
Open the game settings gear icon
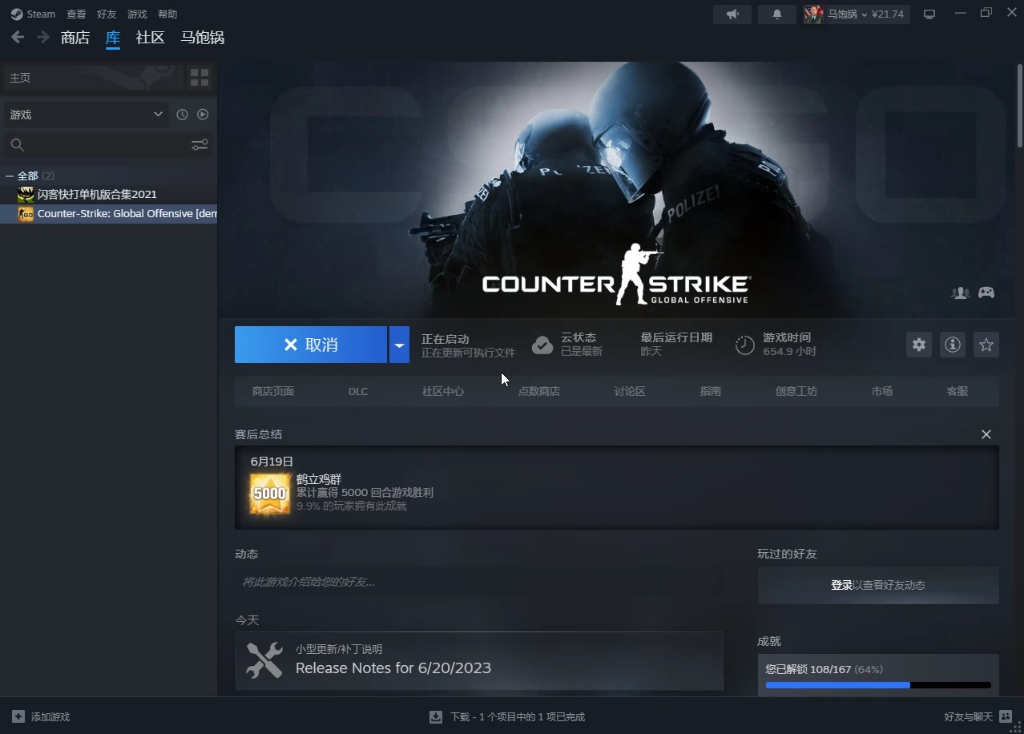click(x=918, y=344)
